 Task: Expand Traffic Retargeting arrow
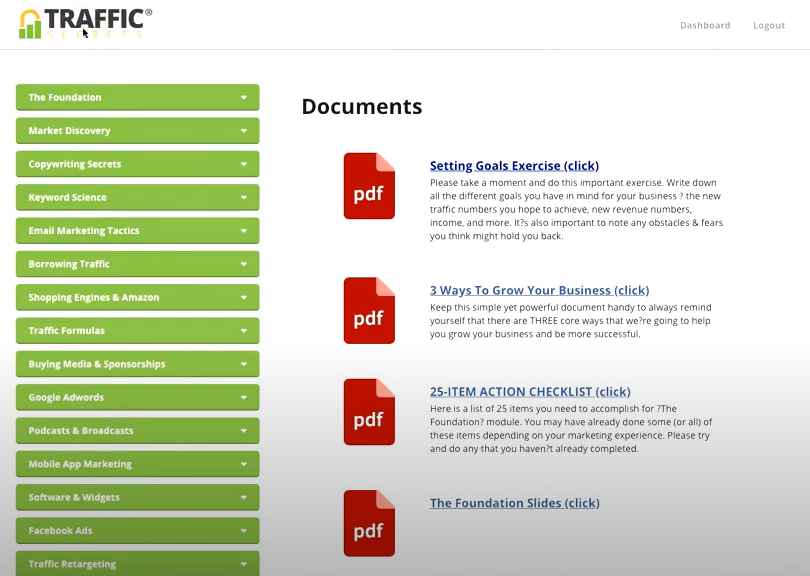244,564
